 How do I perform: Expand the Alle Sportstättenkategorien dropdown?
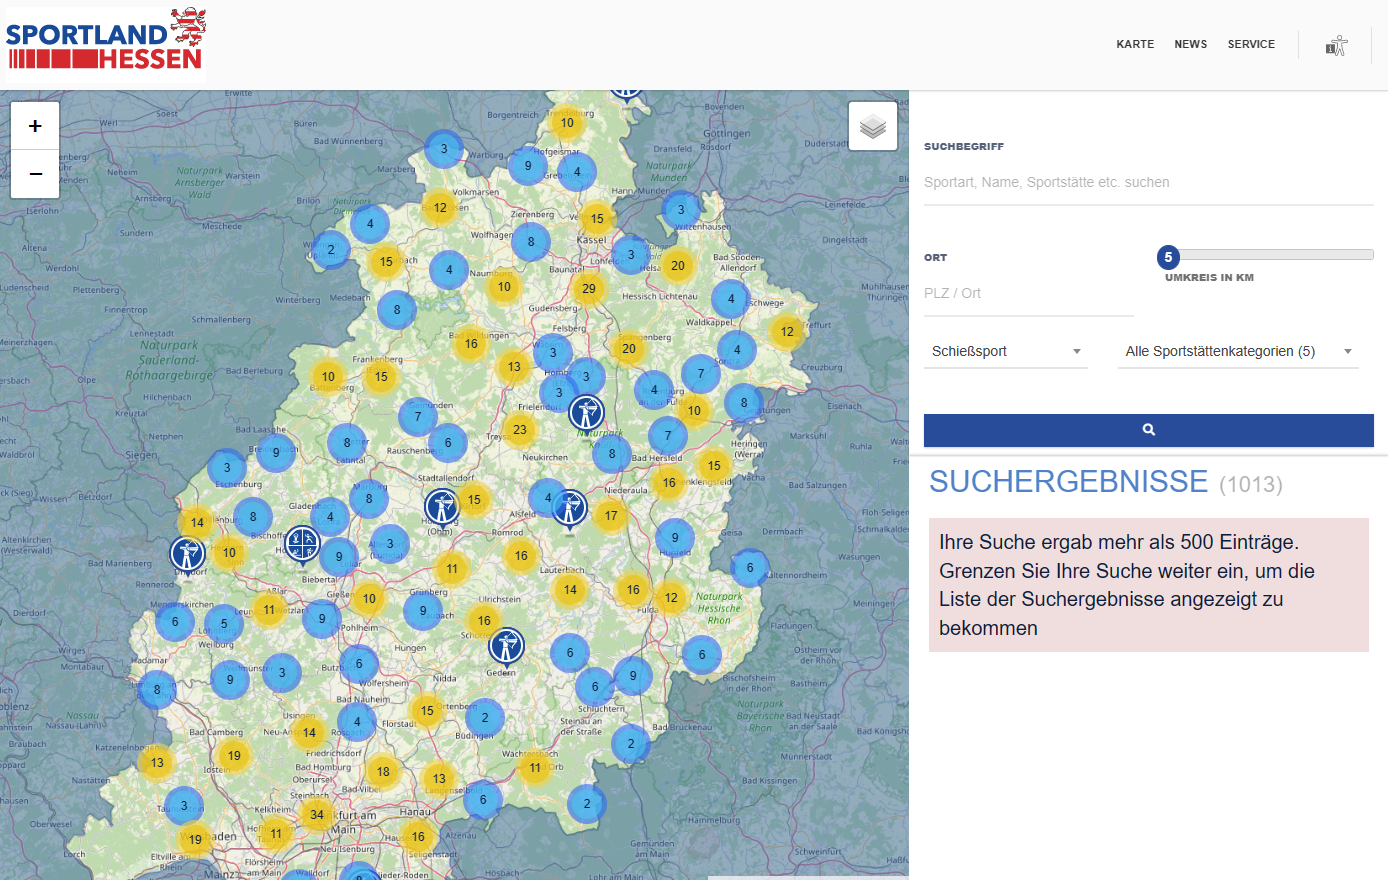coord(1237,352)
